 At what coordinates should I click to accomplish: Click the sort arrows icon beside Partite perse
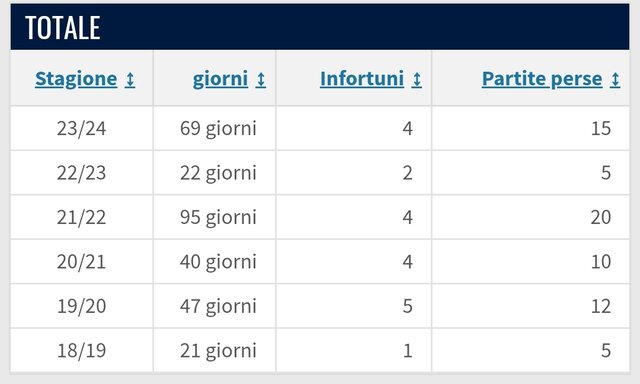point(615,80)
